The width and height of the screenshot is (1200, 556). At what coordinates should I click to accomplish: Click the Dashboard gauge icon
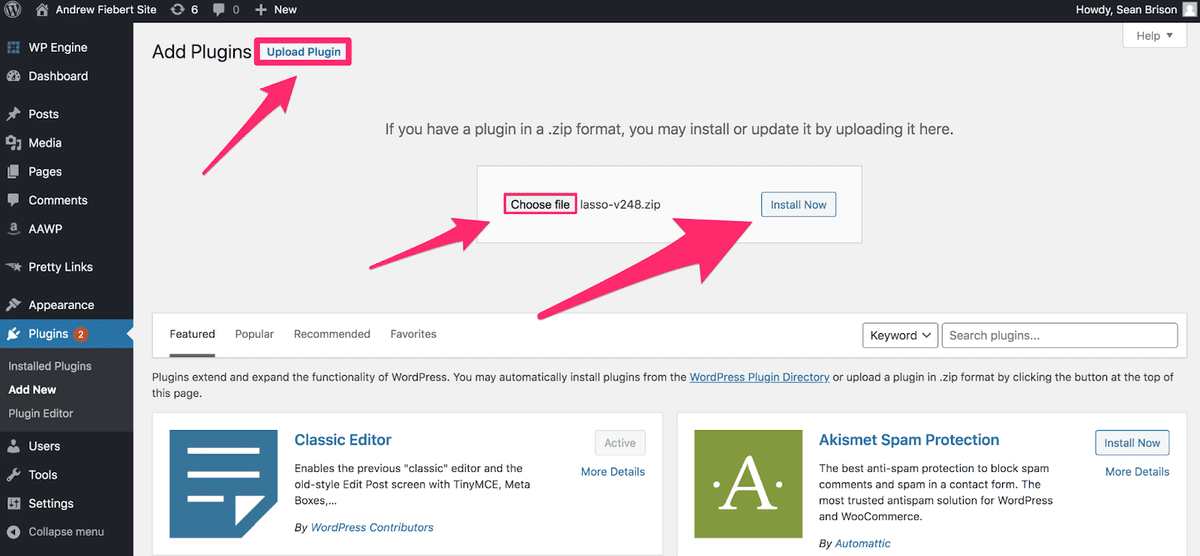click(14, 76)
